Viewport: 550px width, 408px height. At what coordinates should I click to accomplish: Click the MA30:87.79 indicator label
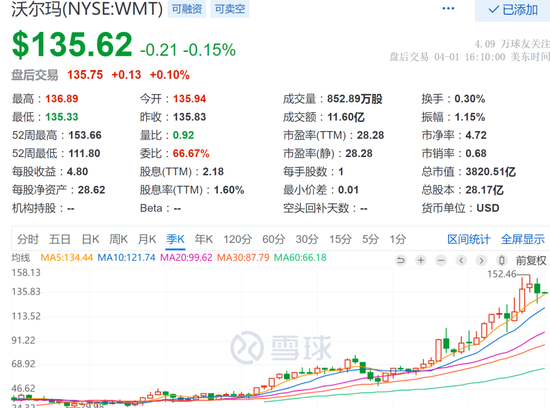(x=243, y=257)
